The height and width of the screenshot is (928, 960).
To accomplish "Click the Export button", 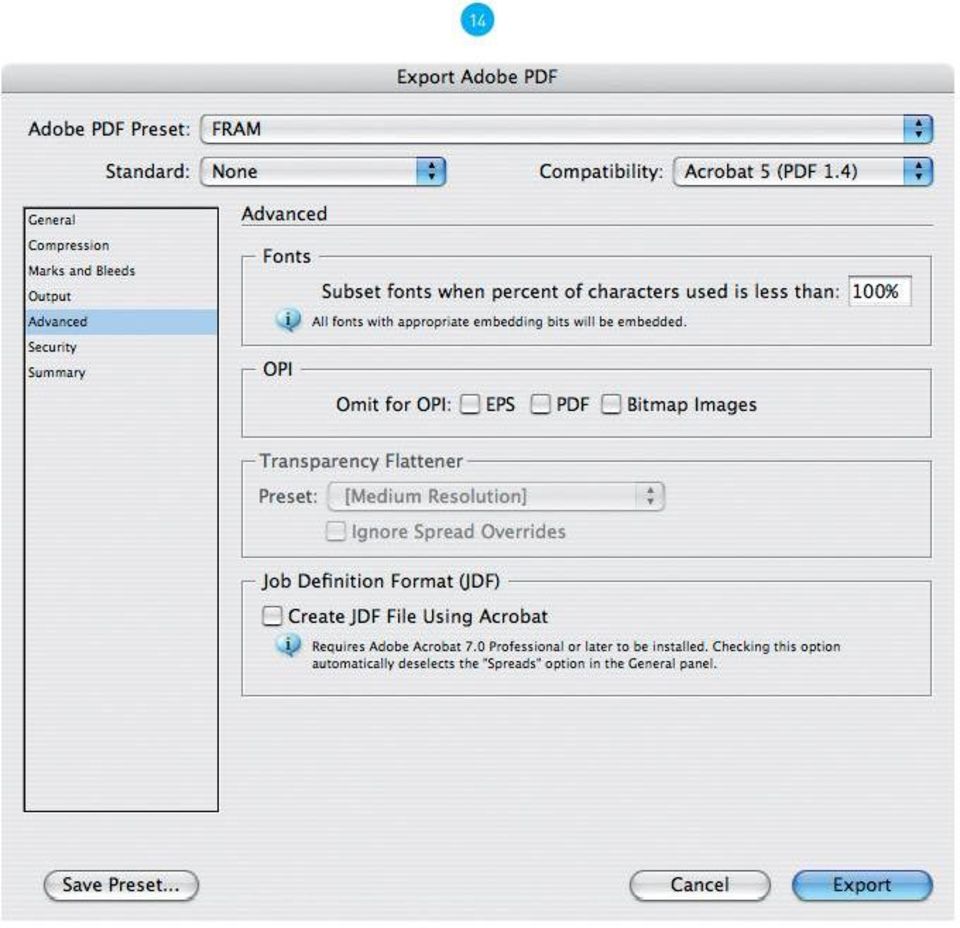I will (x=862, y=885).
